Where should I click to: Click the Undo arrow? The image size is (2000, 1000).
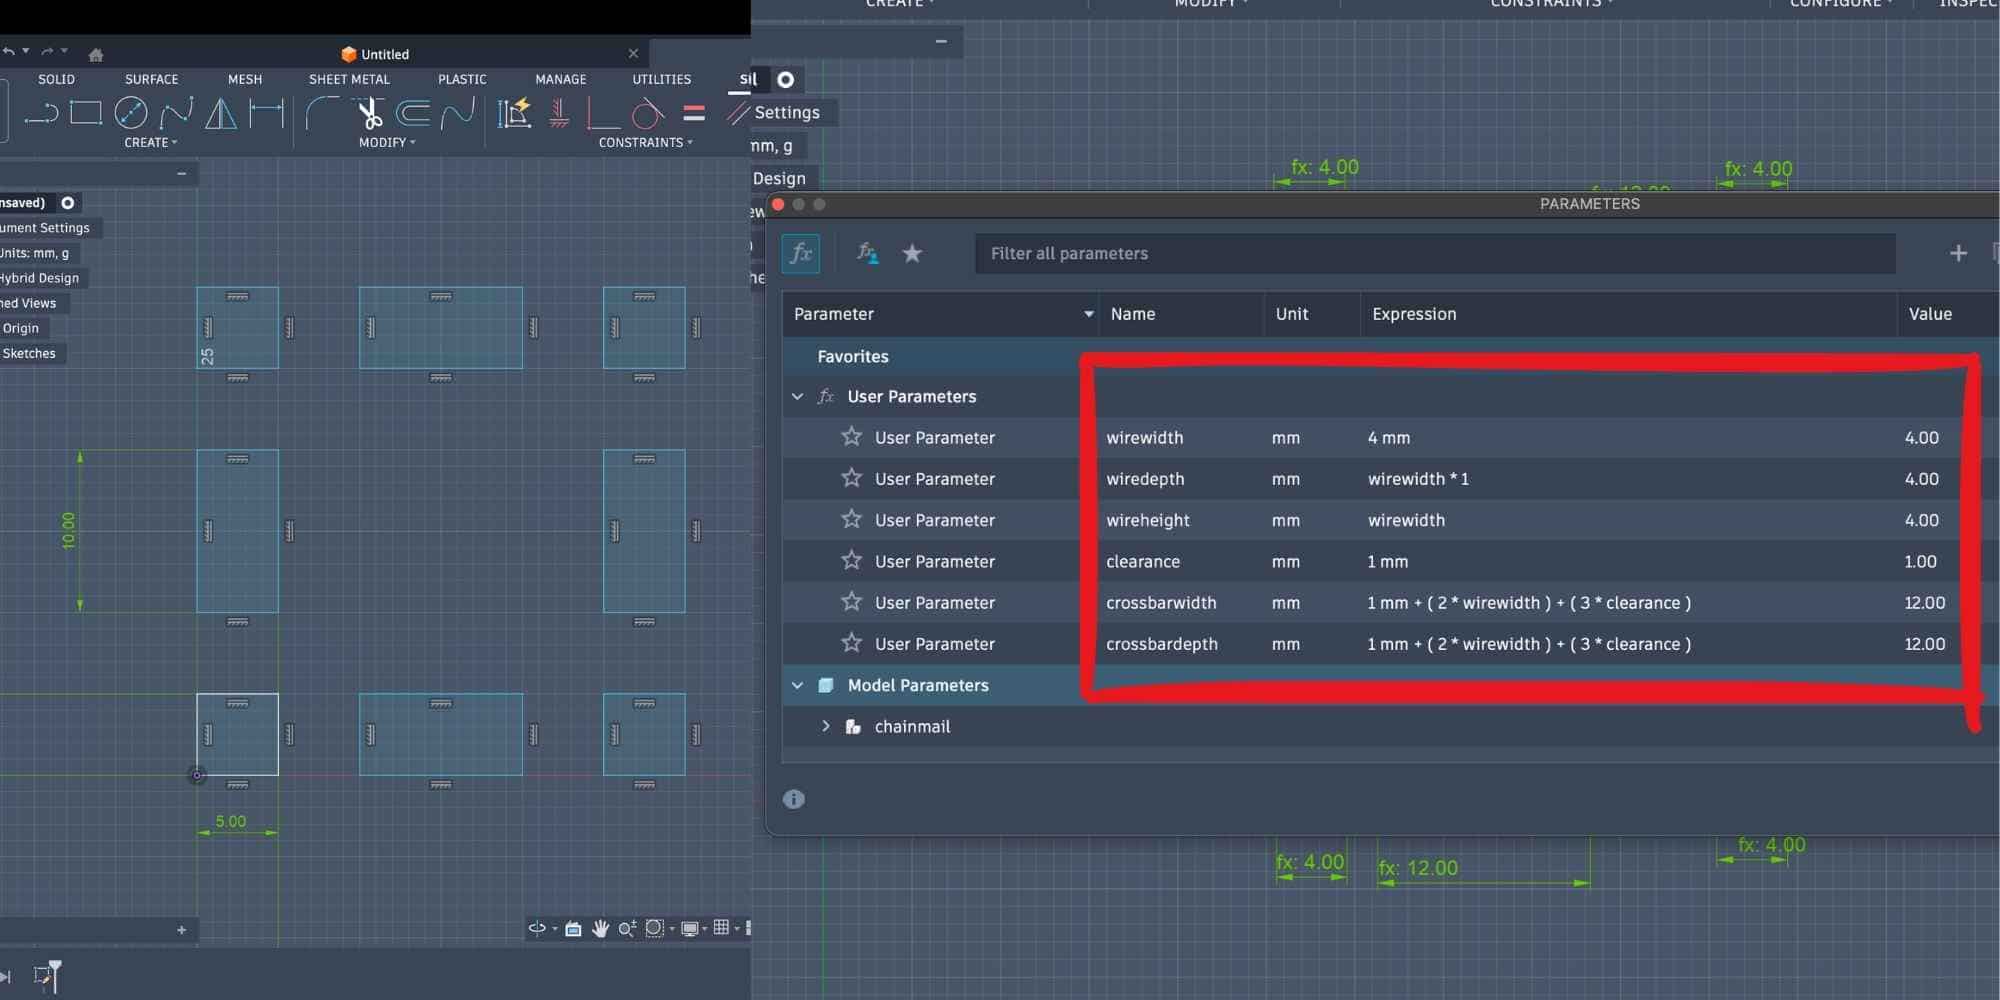[x=9, y=51]
